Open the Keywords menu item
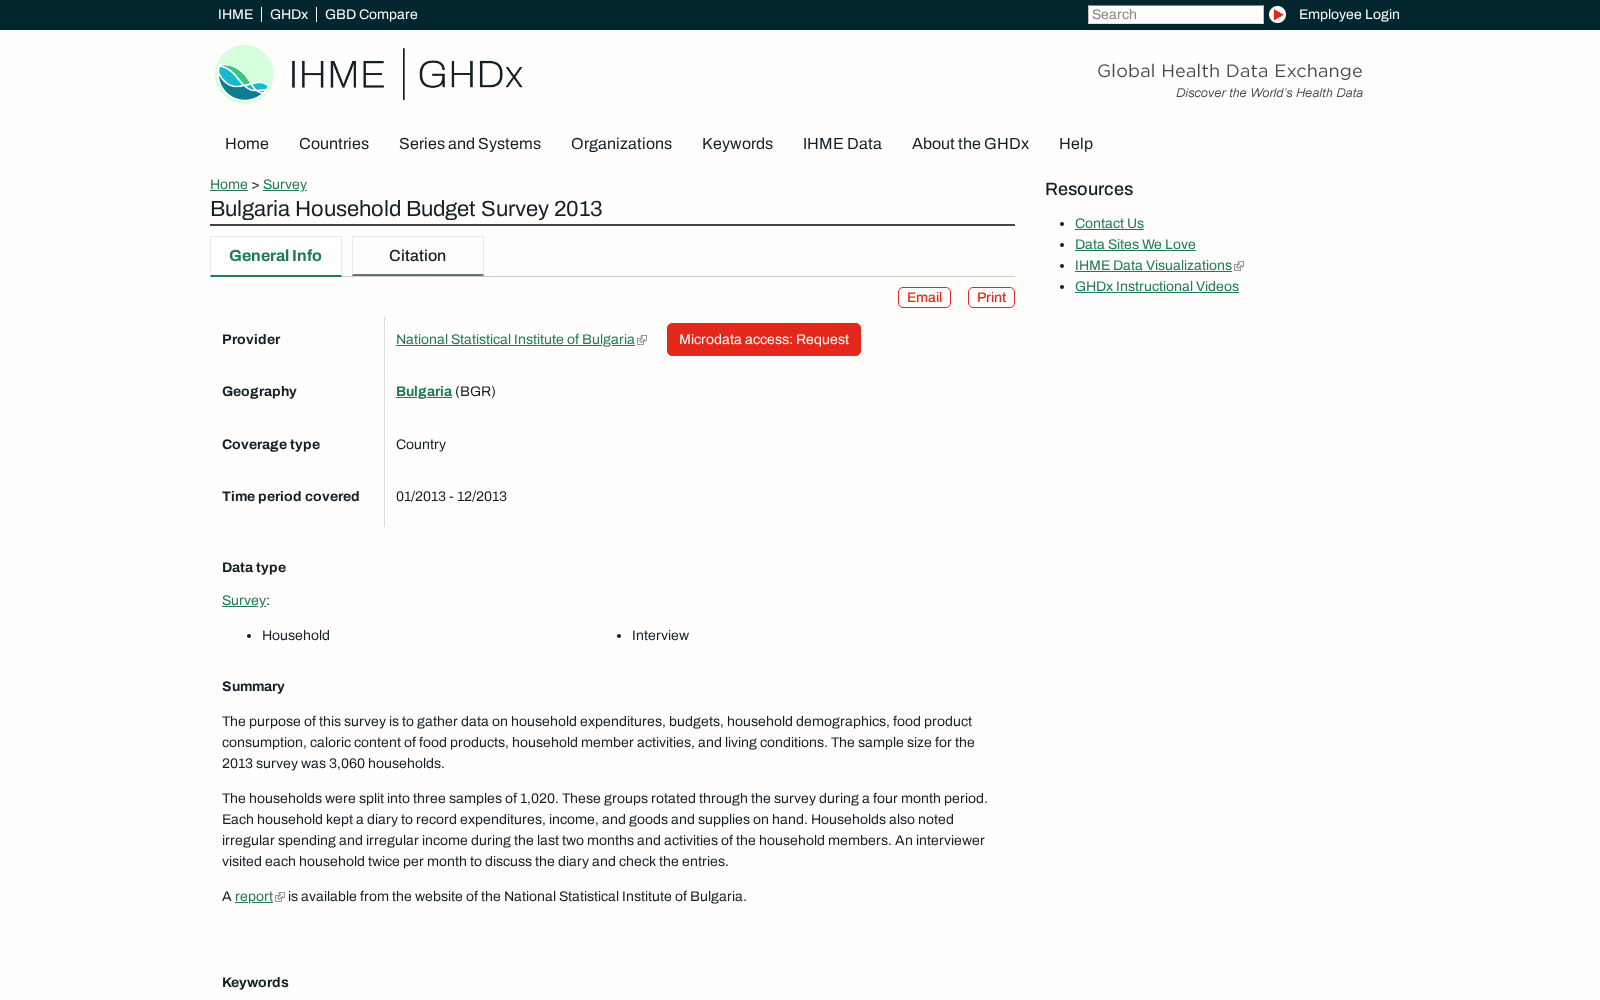 tap(737, 144)
